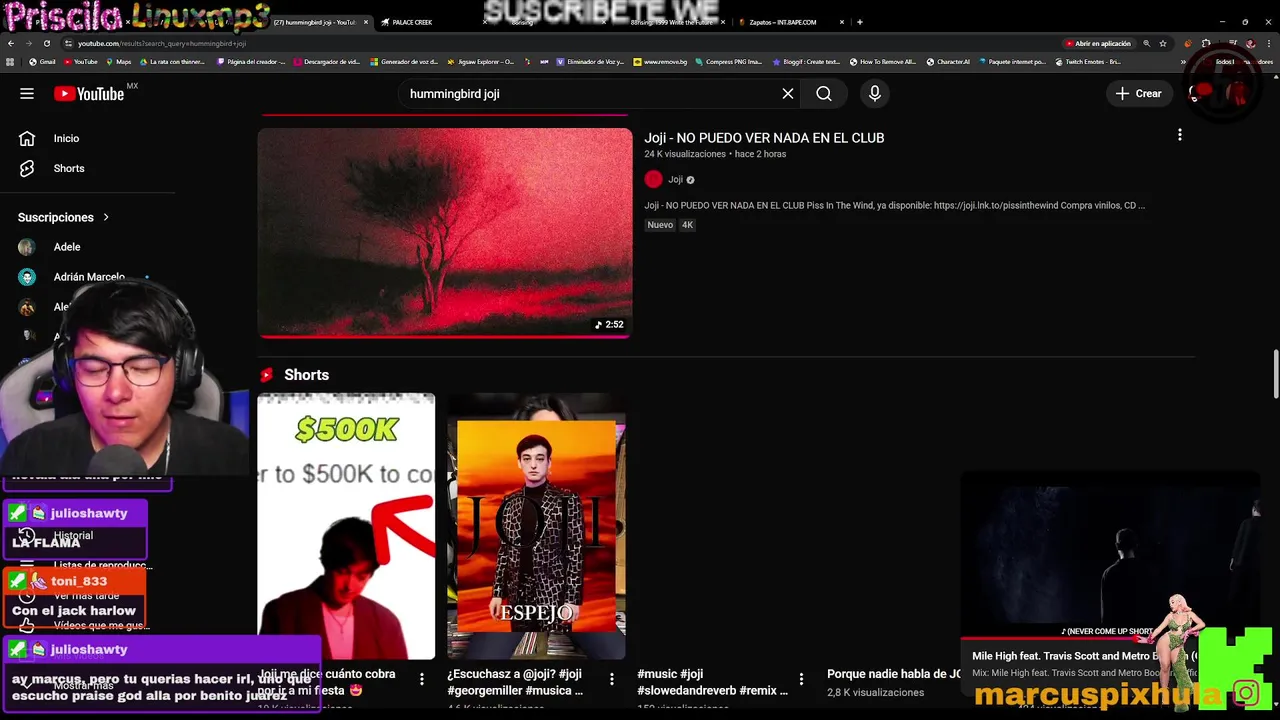The image size is (1280, 720).
Task: Switch to the 88rising Write the Future tab
Action: [672, 22]
